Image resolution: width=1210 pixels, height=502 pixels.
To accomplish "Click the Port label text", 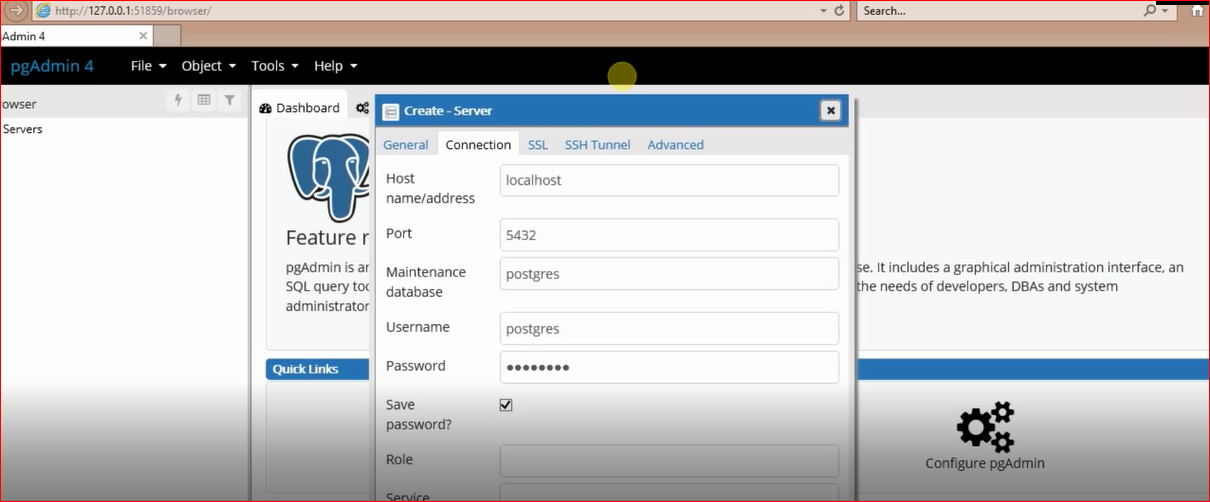I will pos(399,233).
